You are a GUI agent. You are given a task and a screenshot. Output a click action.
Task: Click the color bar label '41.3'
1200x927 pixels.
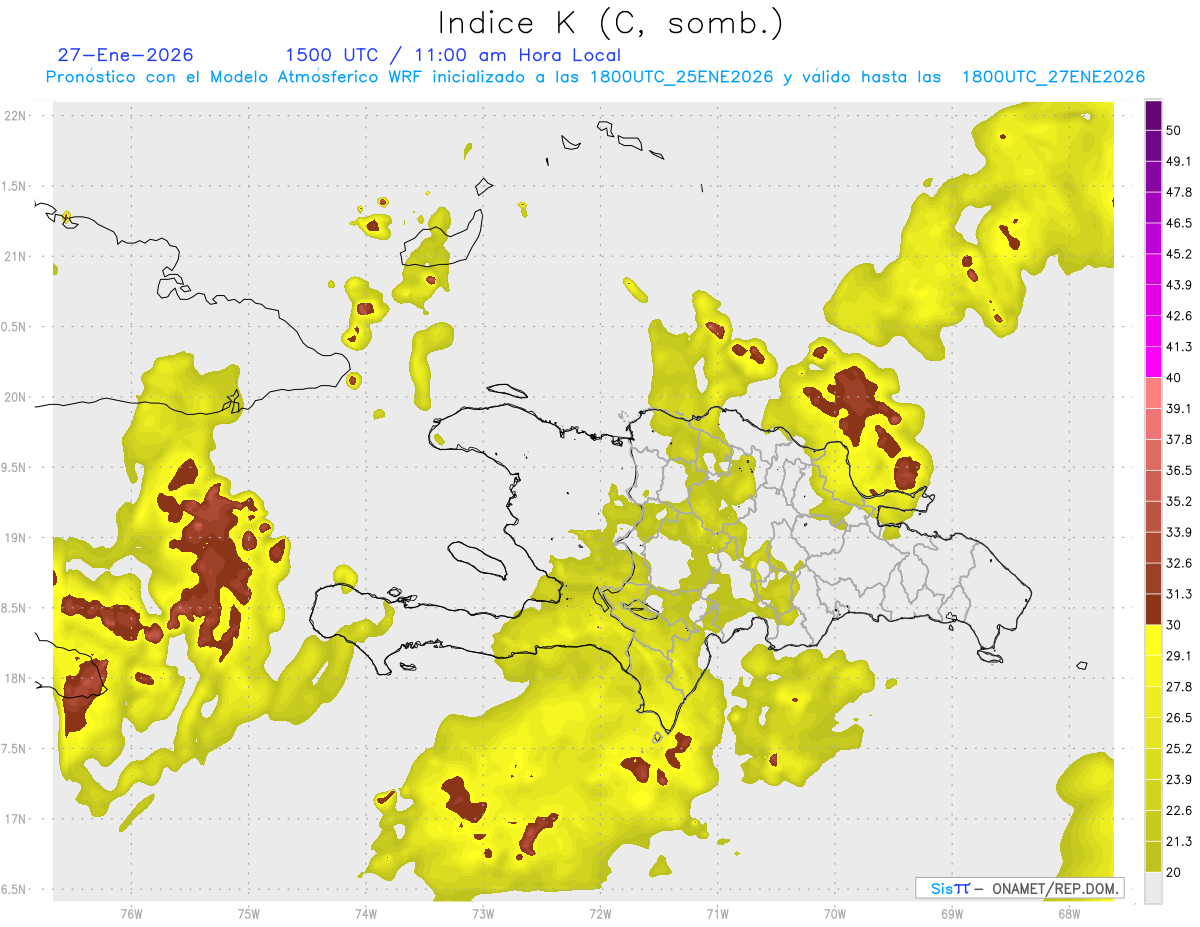pos(1179,347)
